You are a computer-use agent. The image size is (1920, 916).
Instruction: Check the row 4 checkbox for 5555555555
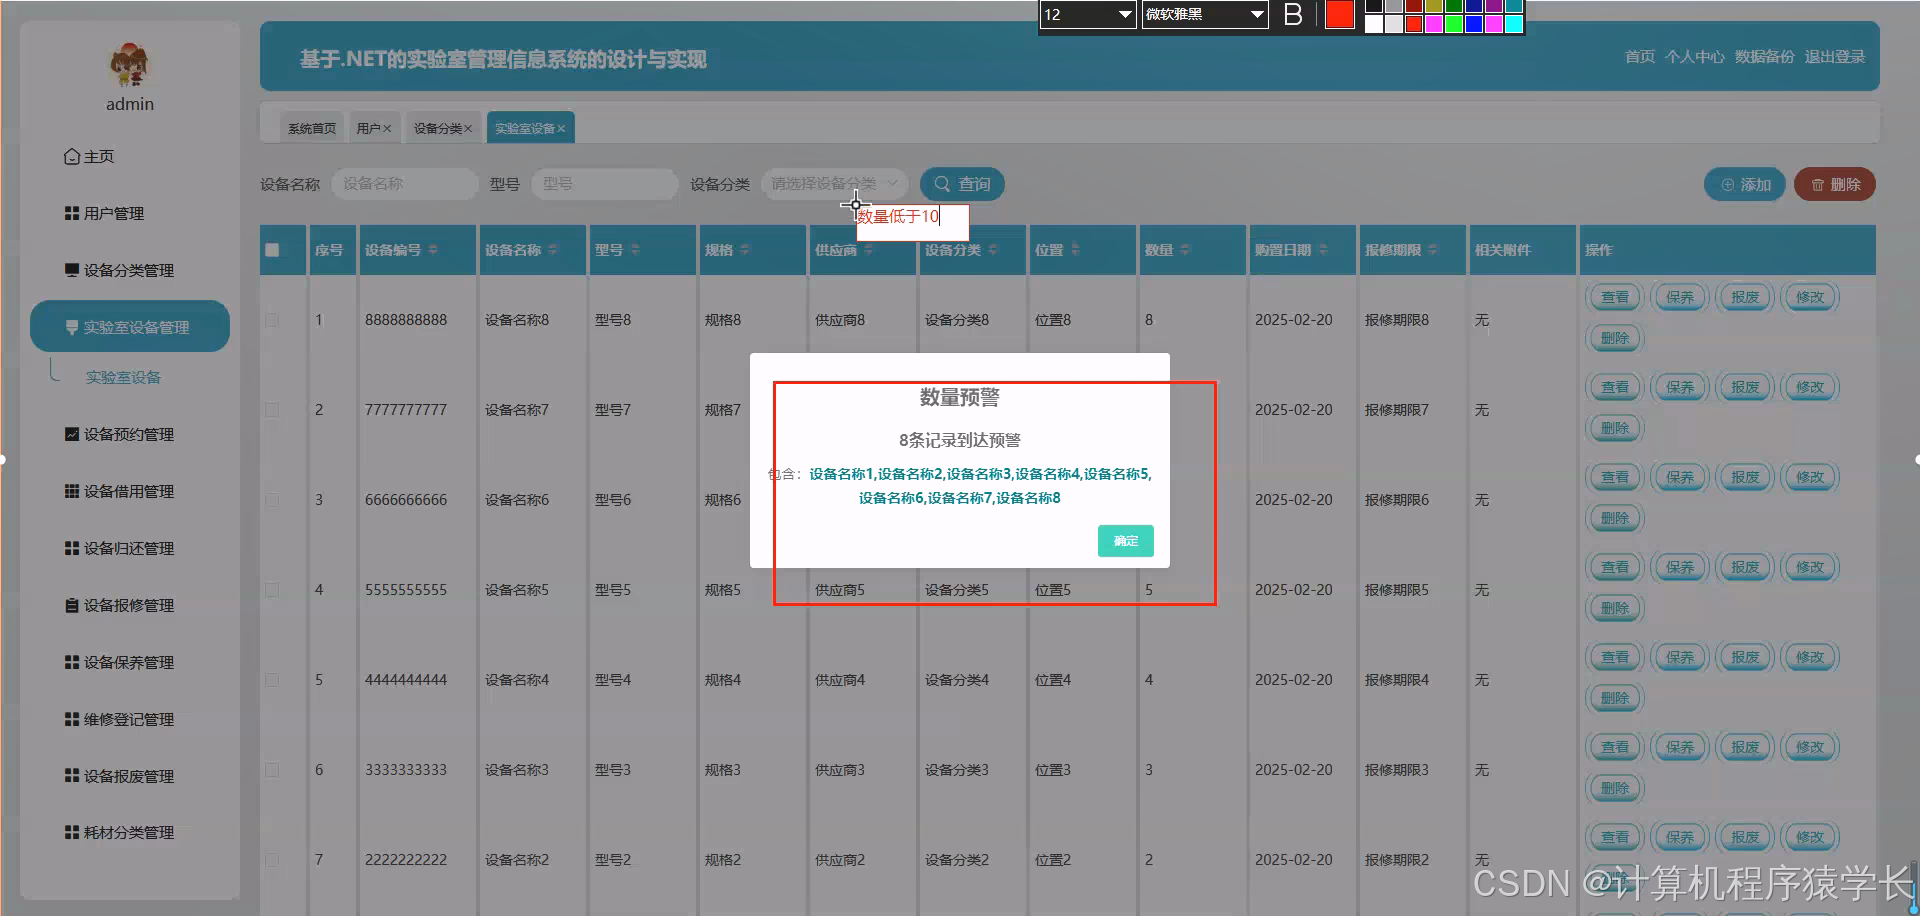(272, 590)
